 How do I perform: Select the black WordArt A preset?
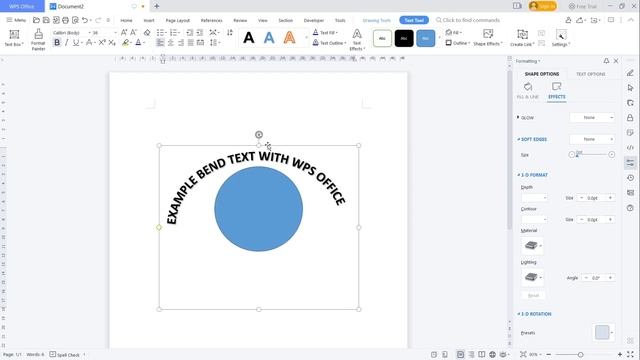(x=249, y=38)
